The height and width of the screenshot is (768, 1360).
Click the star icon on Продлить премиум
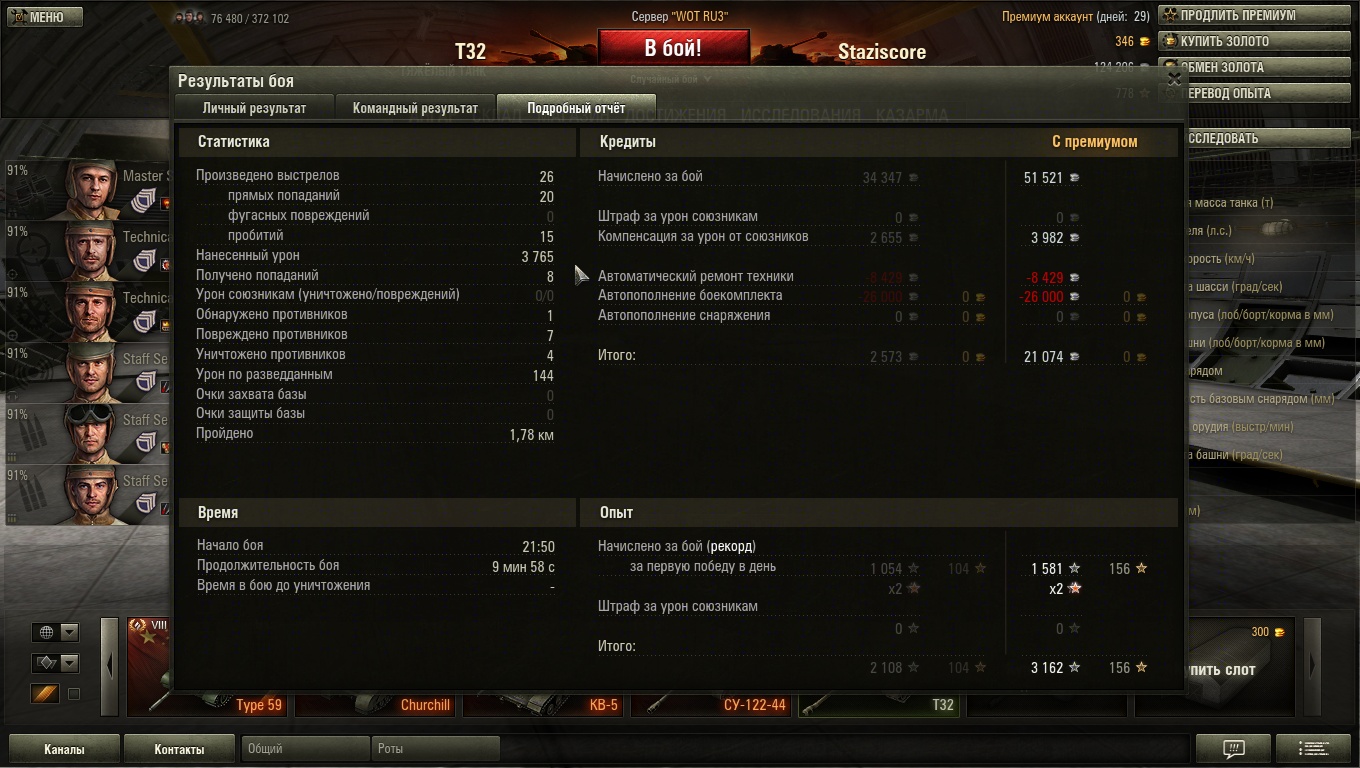coord(1170,16)
